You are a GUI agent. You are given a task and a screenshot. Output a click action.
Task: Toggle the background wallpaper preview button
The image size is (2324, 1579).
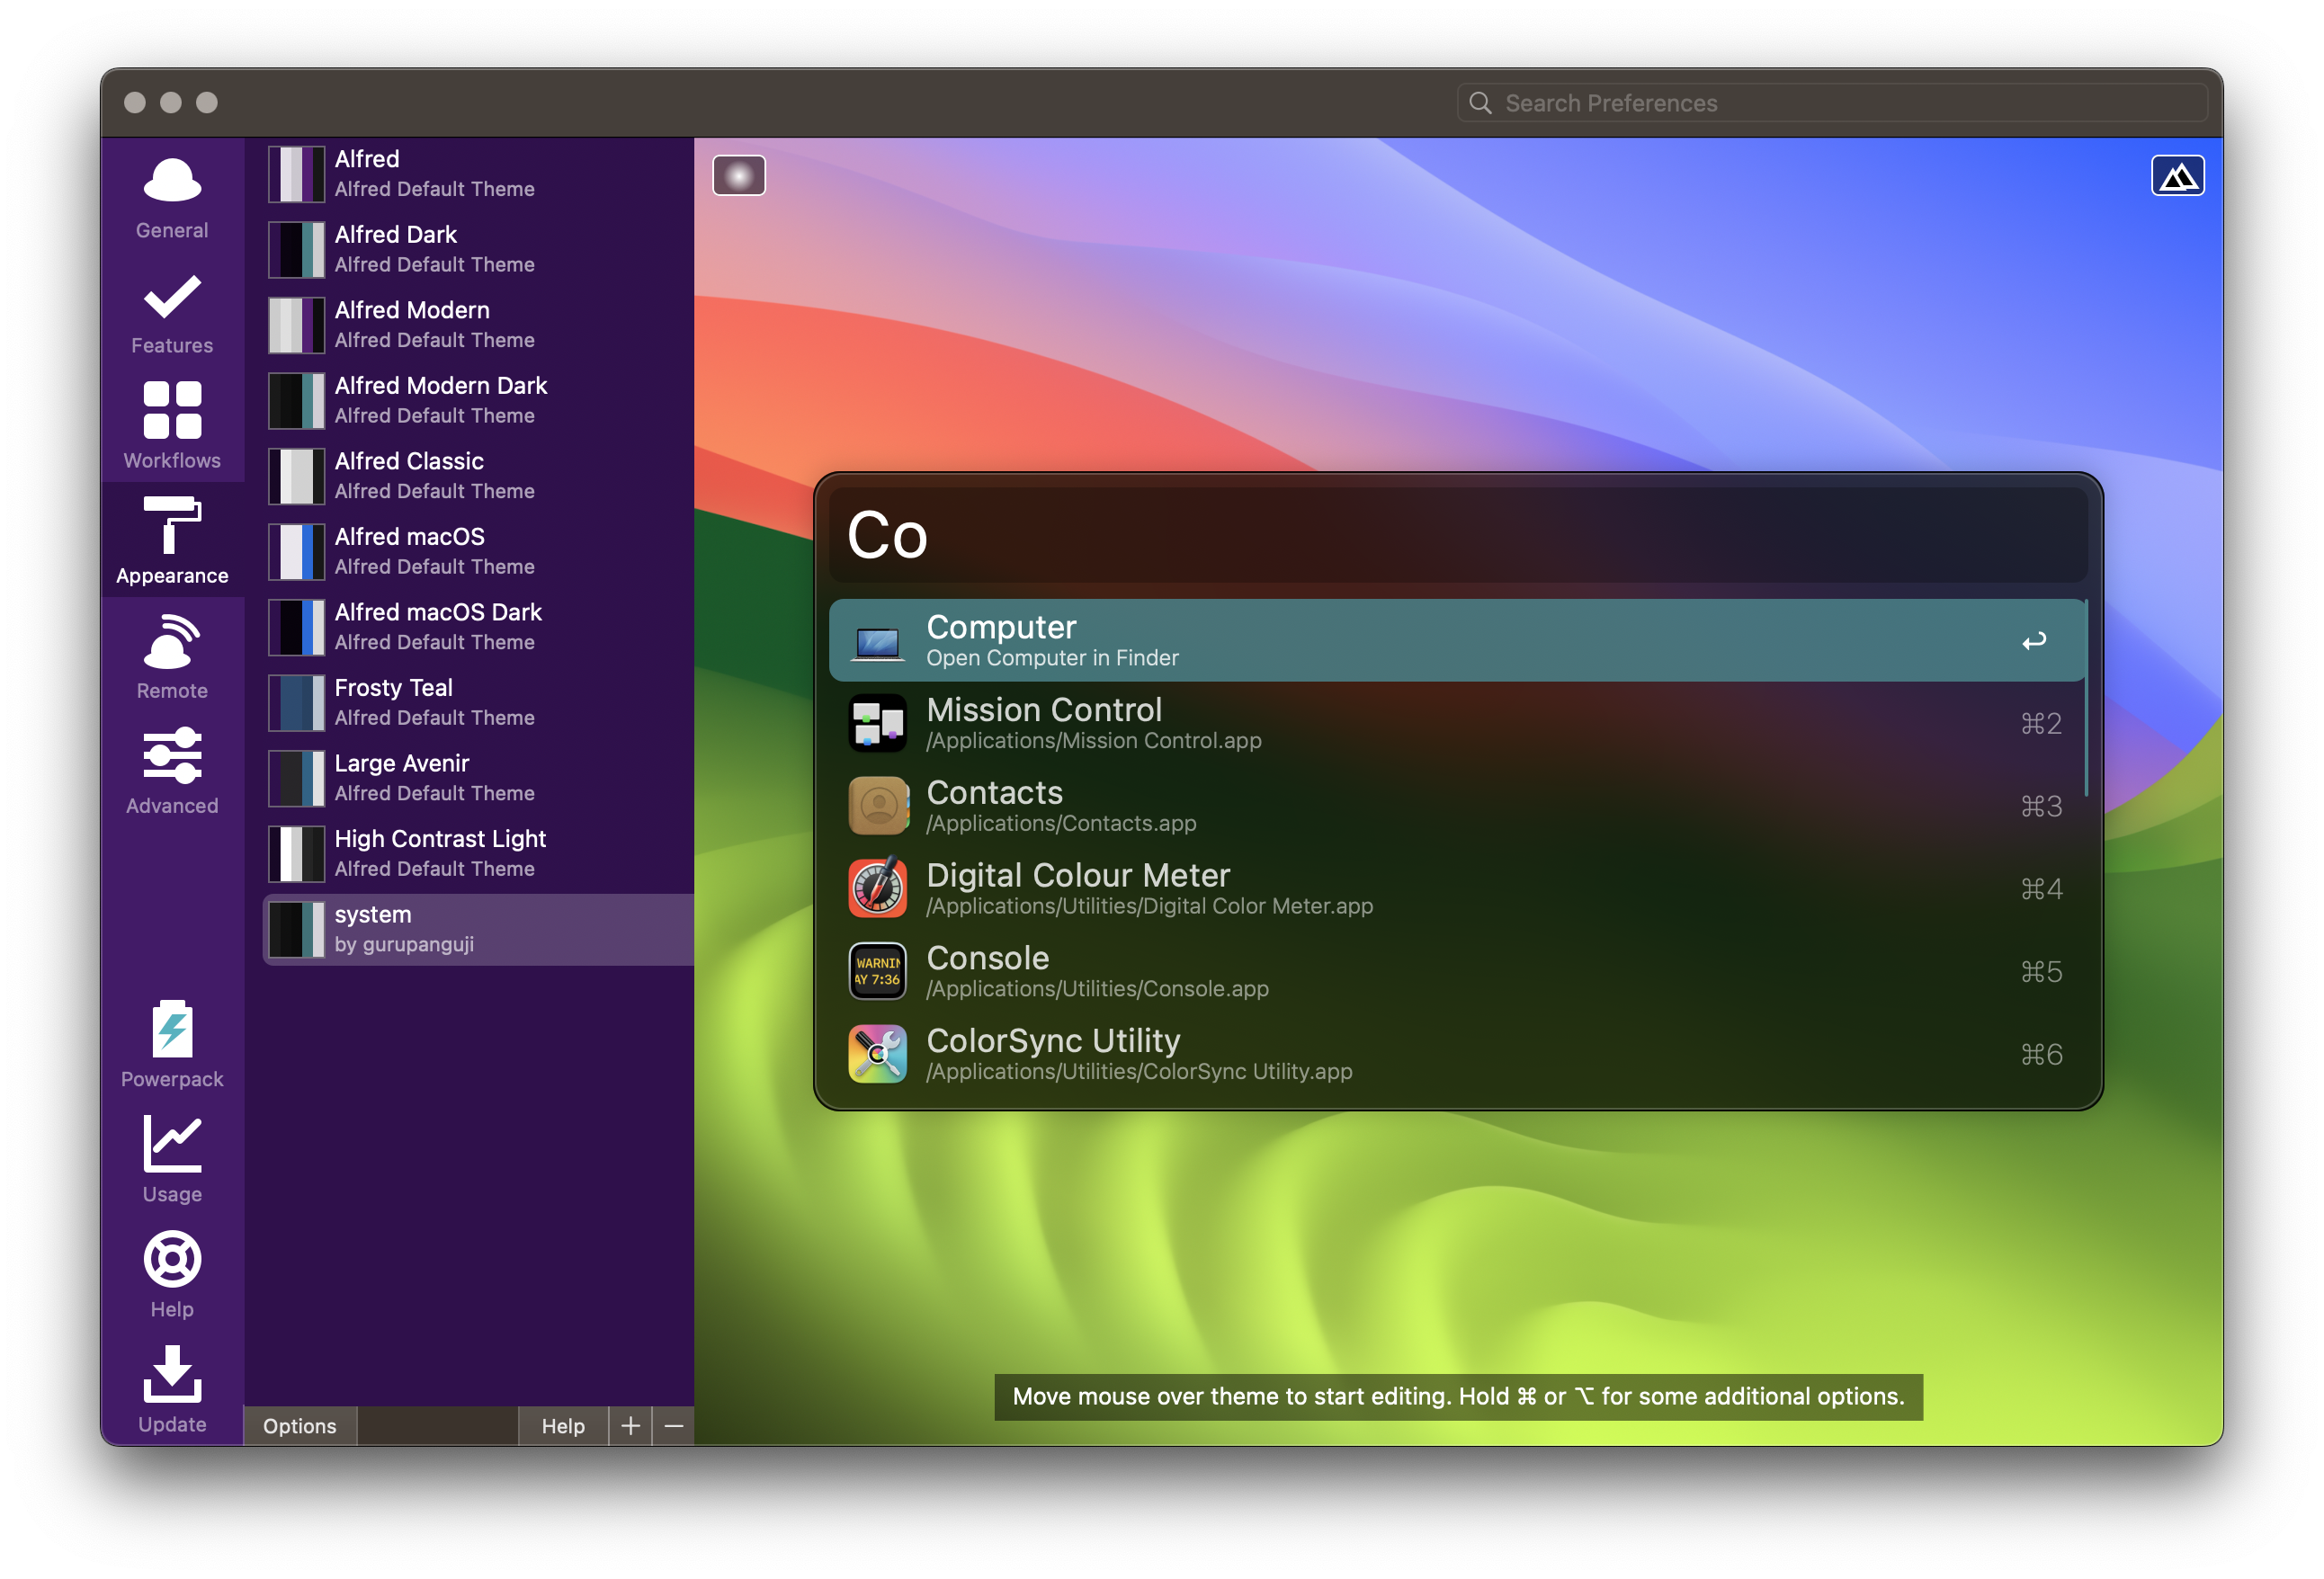click(2177, 176)
